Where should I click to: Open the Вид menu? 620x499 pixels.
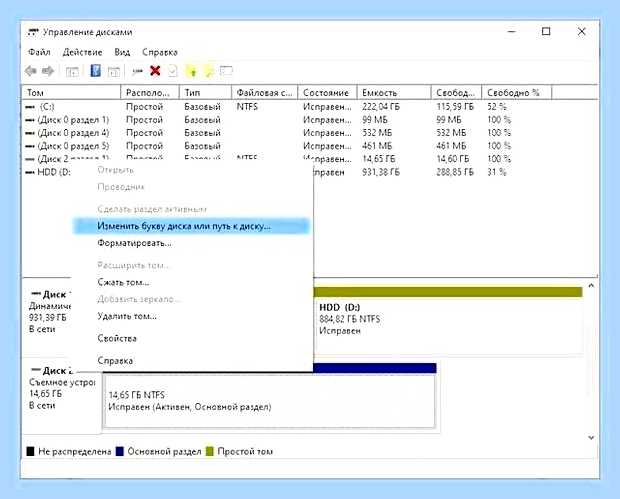pos(122,52)
